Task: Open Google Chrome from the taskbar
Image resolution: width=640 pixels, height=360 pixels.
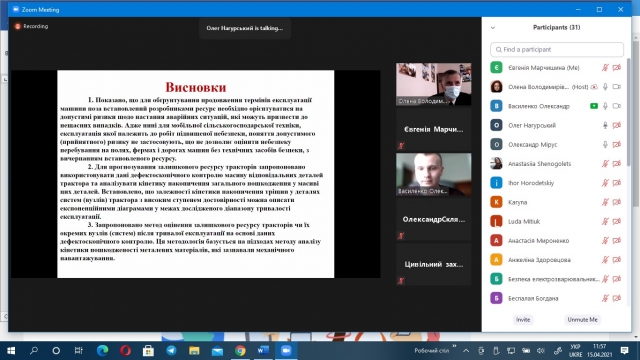Action: pyautogui.click(x=240, y=351)
